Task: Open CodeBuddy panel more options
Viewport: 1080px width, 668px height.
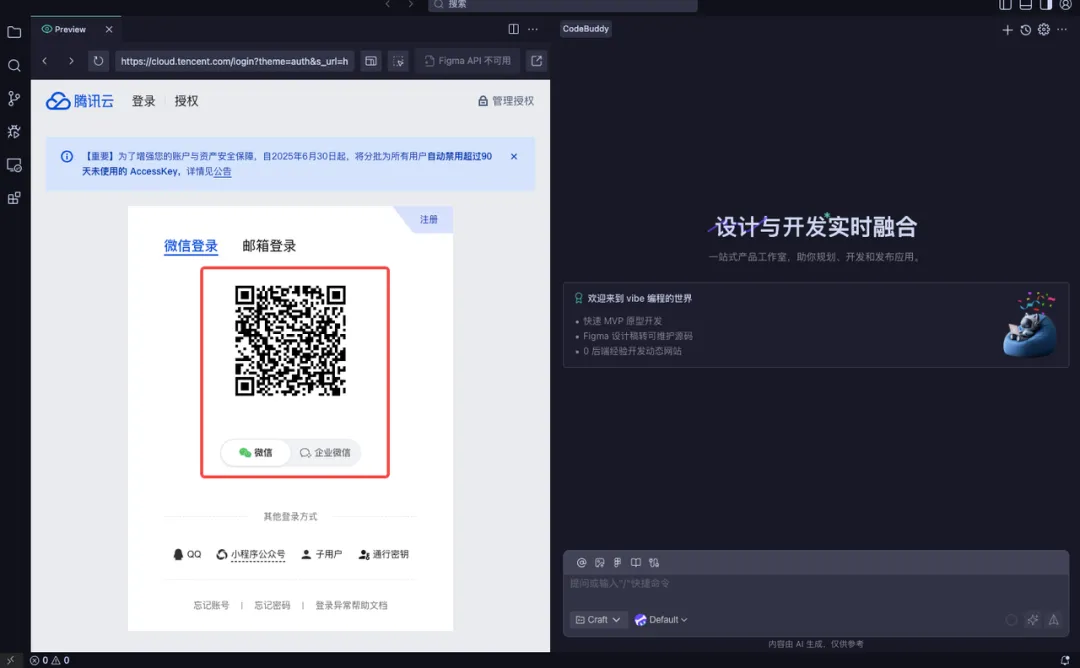Action: [x=1062, y=30]
